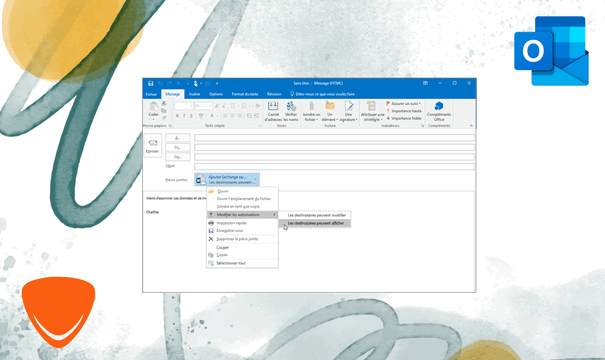Select Modifier les autorisations menu entry

tap(243, 215)
